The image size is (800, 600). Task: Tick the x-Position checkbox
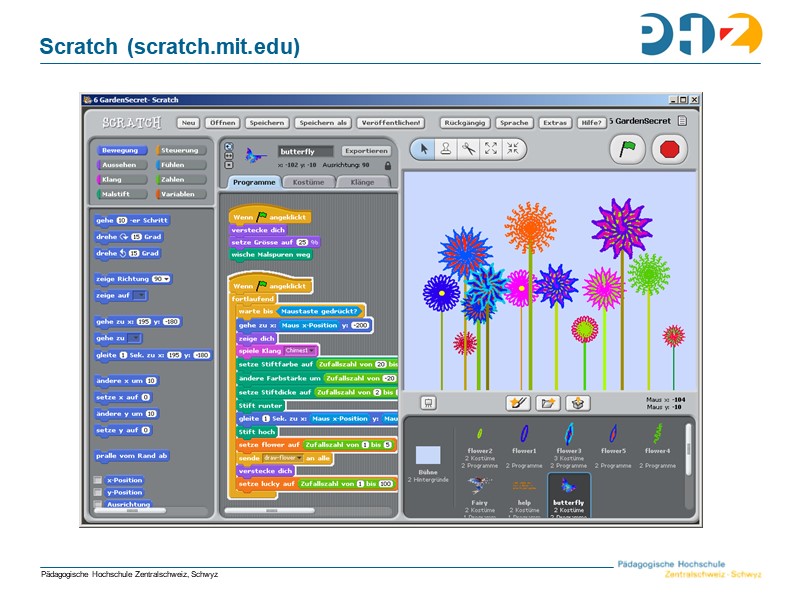coord(98,480)
